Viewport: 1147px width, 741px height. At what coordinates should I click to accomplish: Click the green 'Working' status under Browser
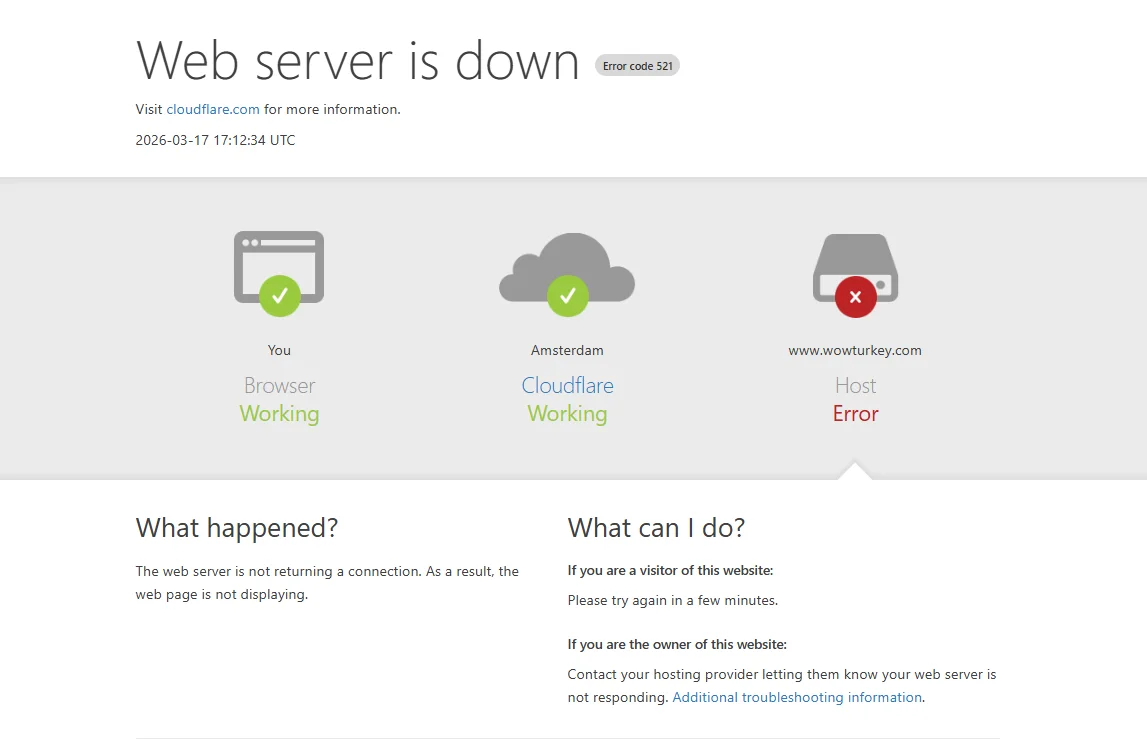(279, 414)
